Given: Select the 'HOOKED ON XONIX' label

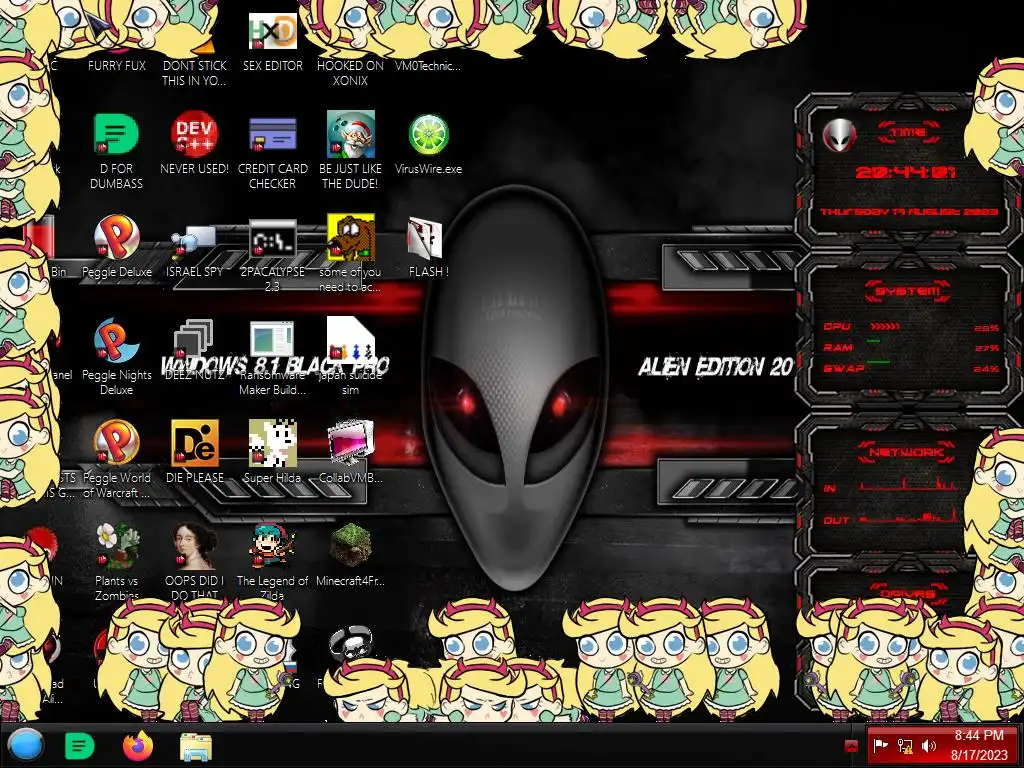Looking at the screenshot, I should 351,73.
